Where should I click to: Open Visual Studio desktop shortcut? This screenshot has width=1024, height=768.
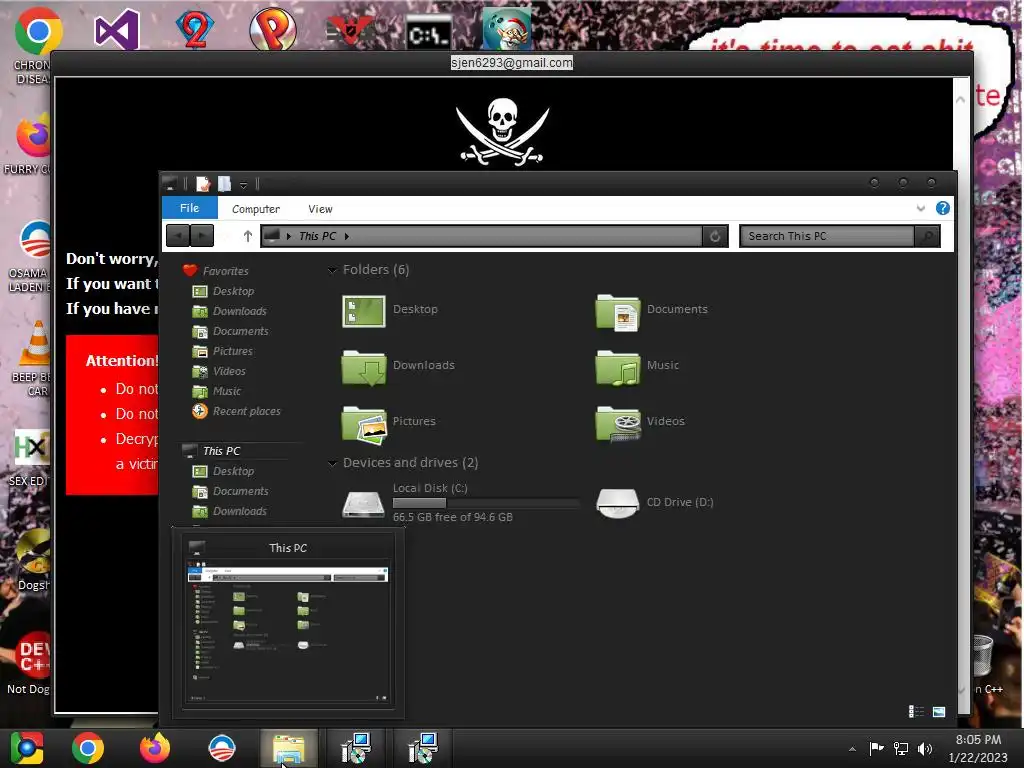pyautogui.click(x=117, y=29)
